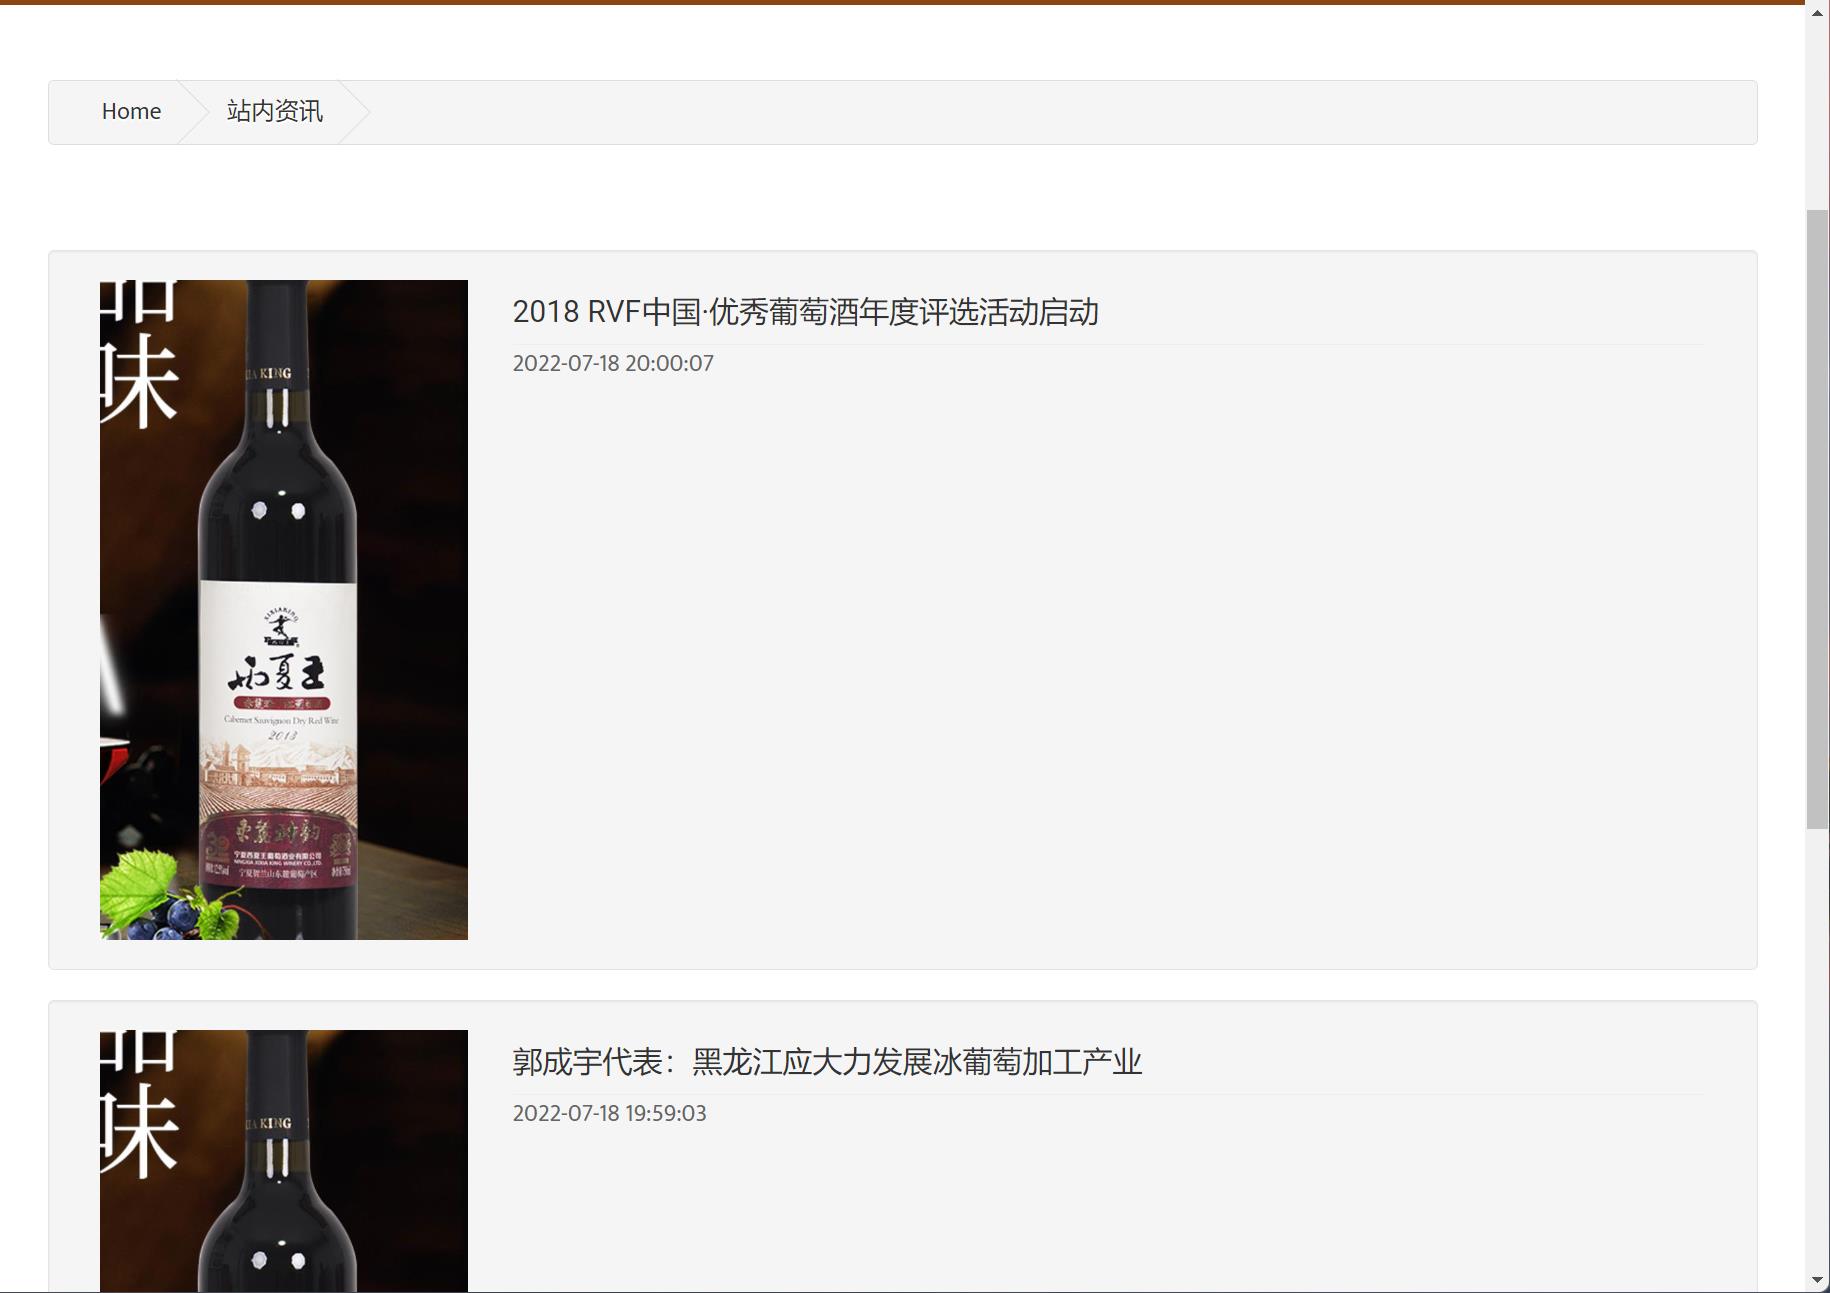Click the timestamp 2022-07-18 19:59:03
Screen dimensions: 1830x1293
[609, 1113]
